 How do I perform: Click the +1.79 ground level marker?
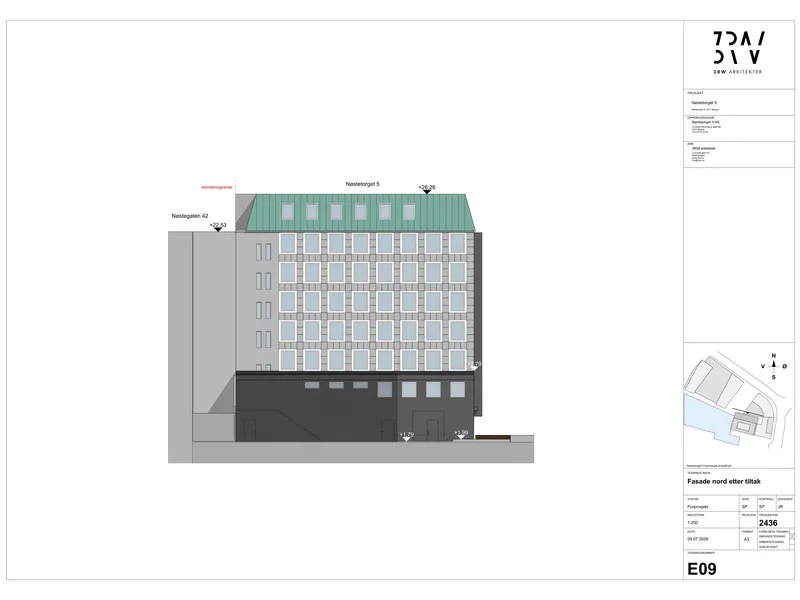click(407, 436)
